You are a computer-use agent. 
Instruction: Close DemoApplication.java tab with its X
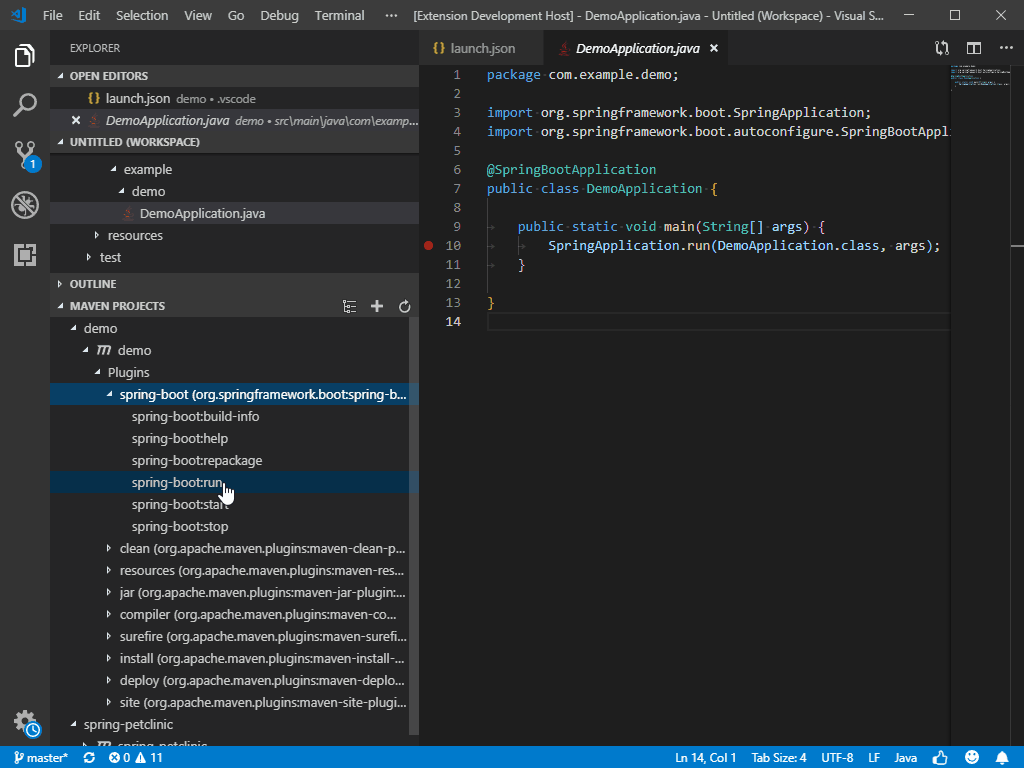click(714, 48)
